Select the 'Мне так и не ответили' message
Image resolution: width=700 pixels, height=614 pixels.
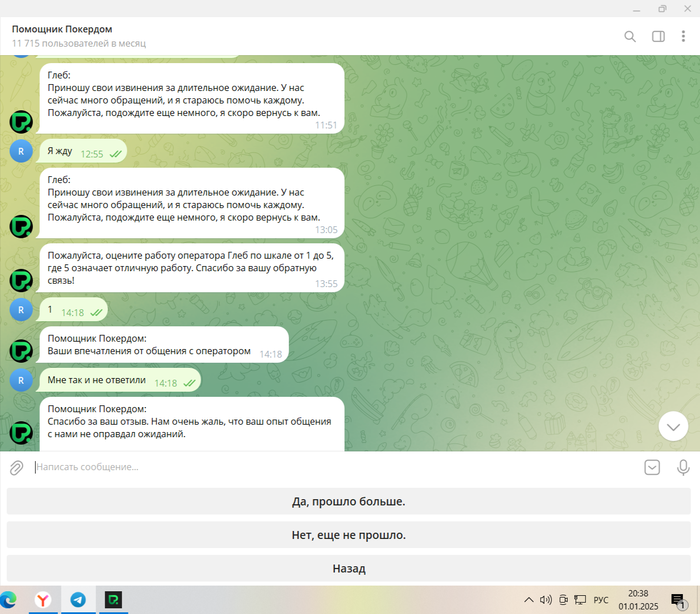(119, 380)
